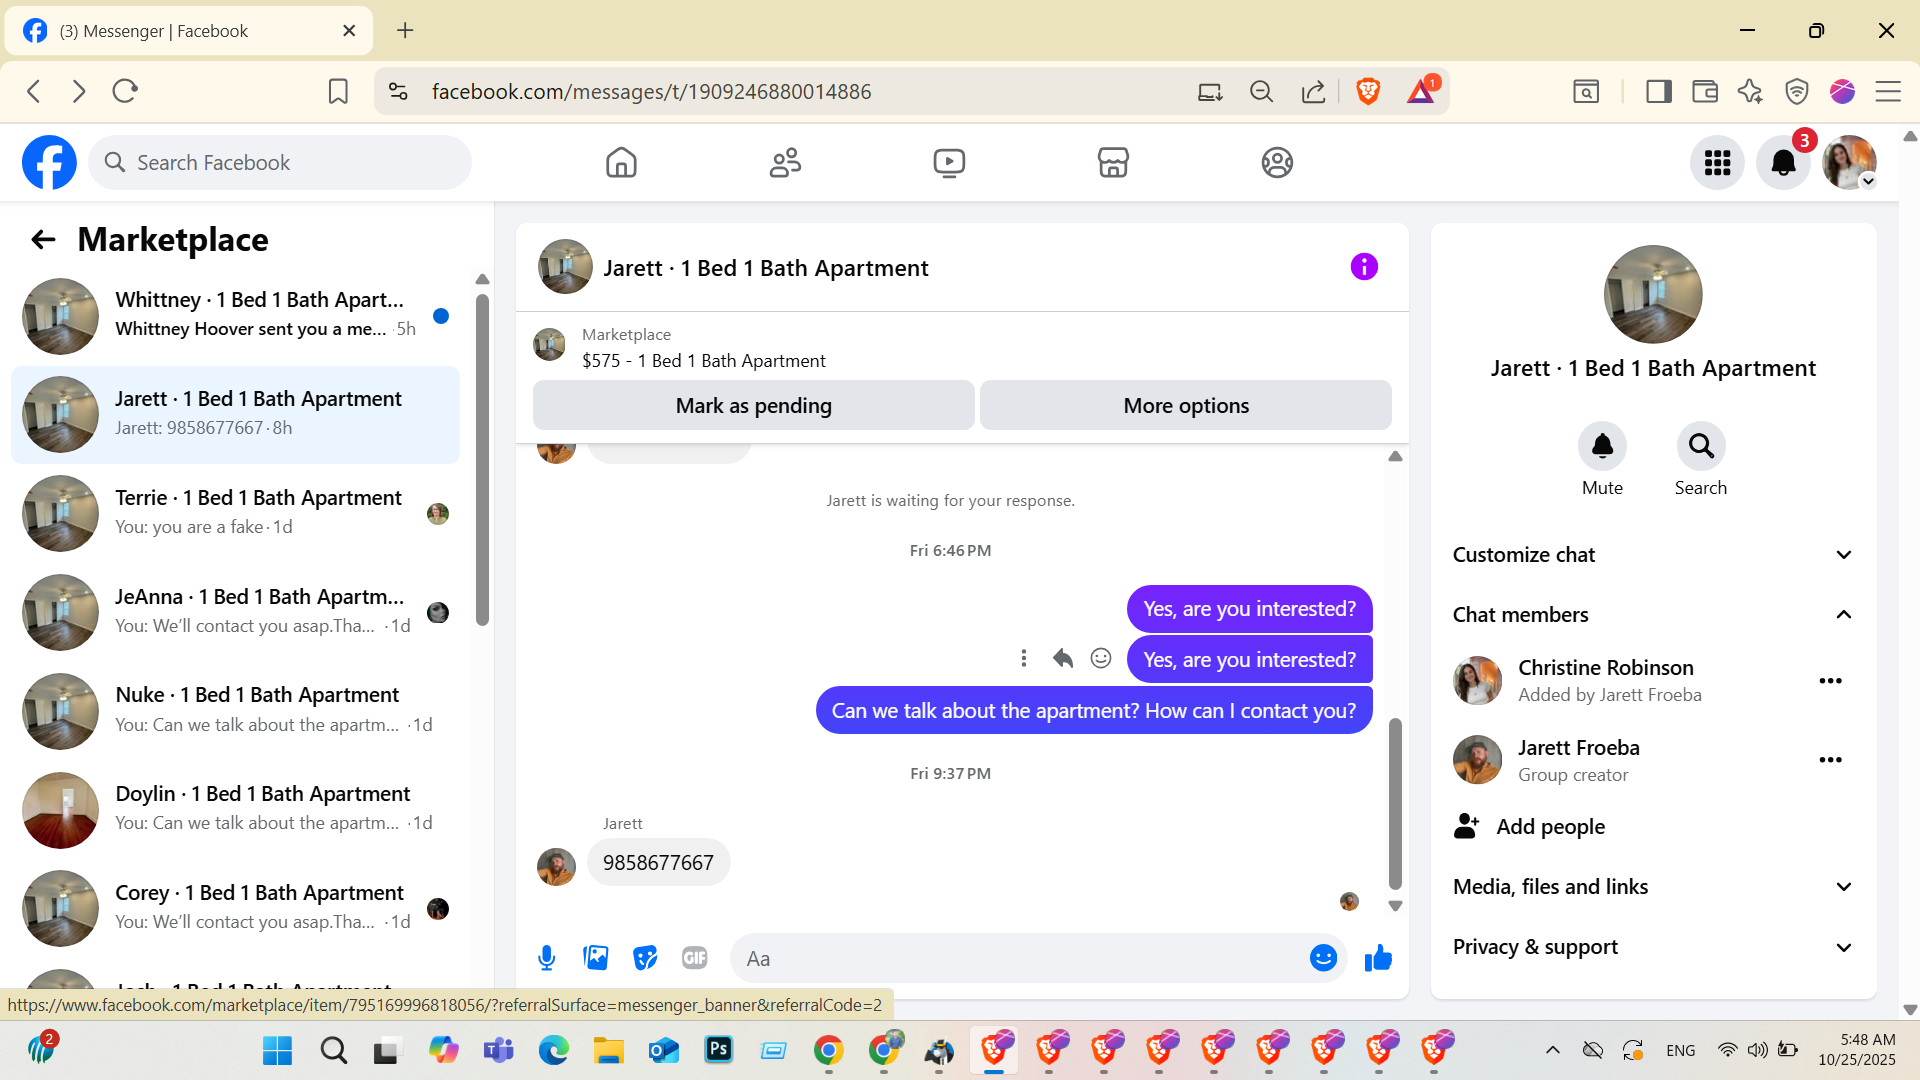The image size is (1920, 1080).
Task: Open the $575 1 Bed 1 Bath listing link
Action: tap(703, 361)
